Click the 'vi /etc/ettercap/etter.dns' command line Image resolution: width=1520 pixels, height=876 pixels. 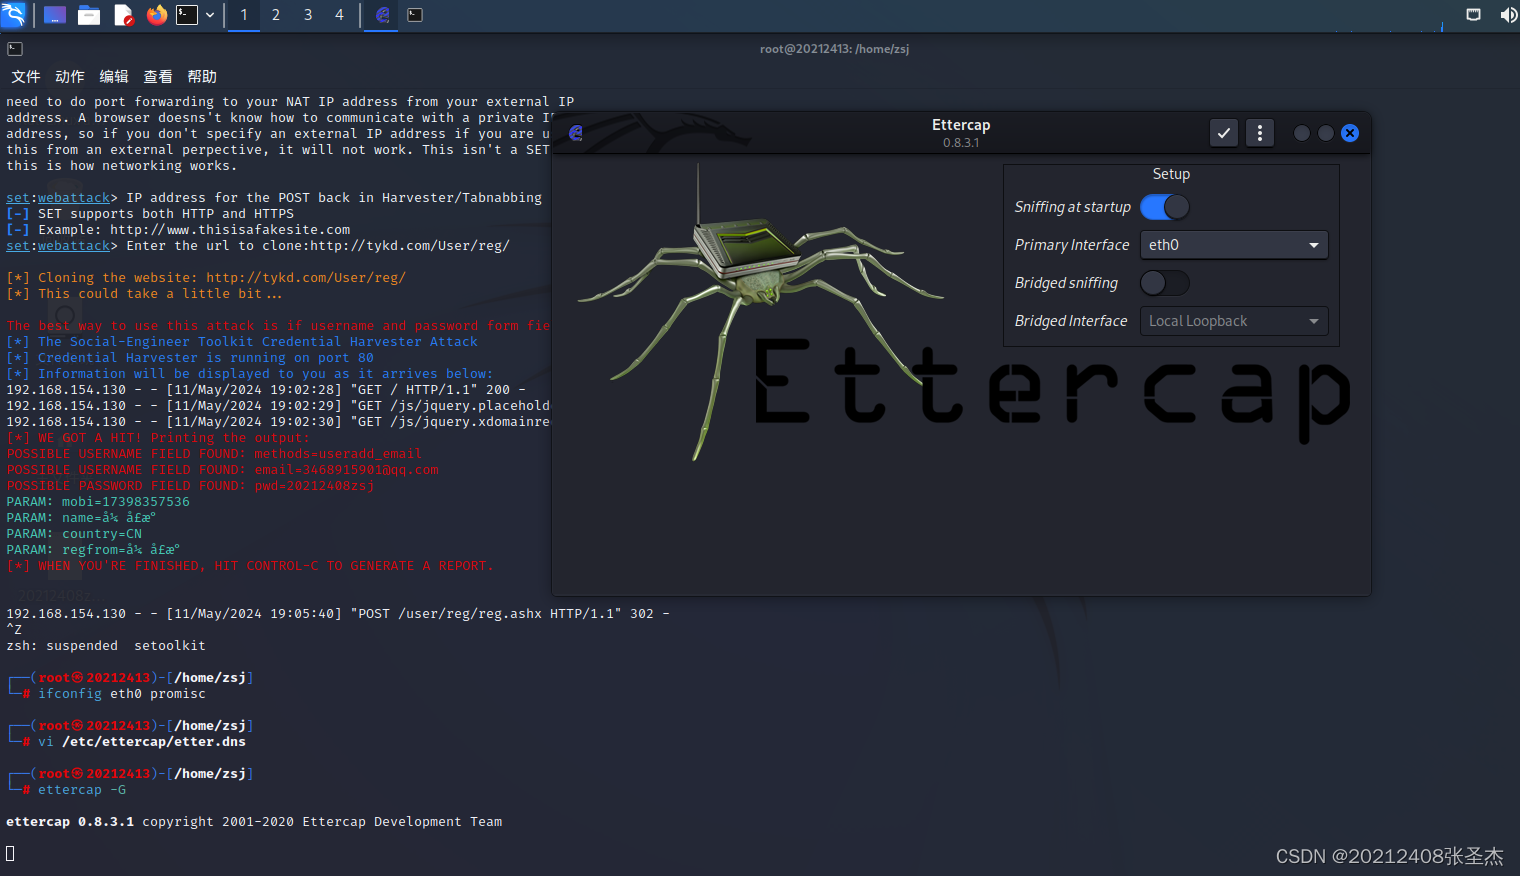tap(142, 742)
